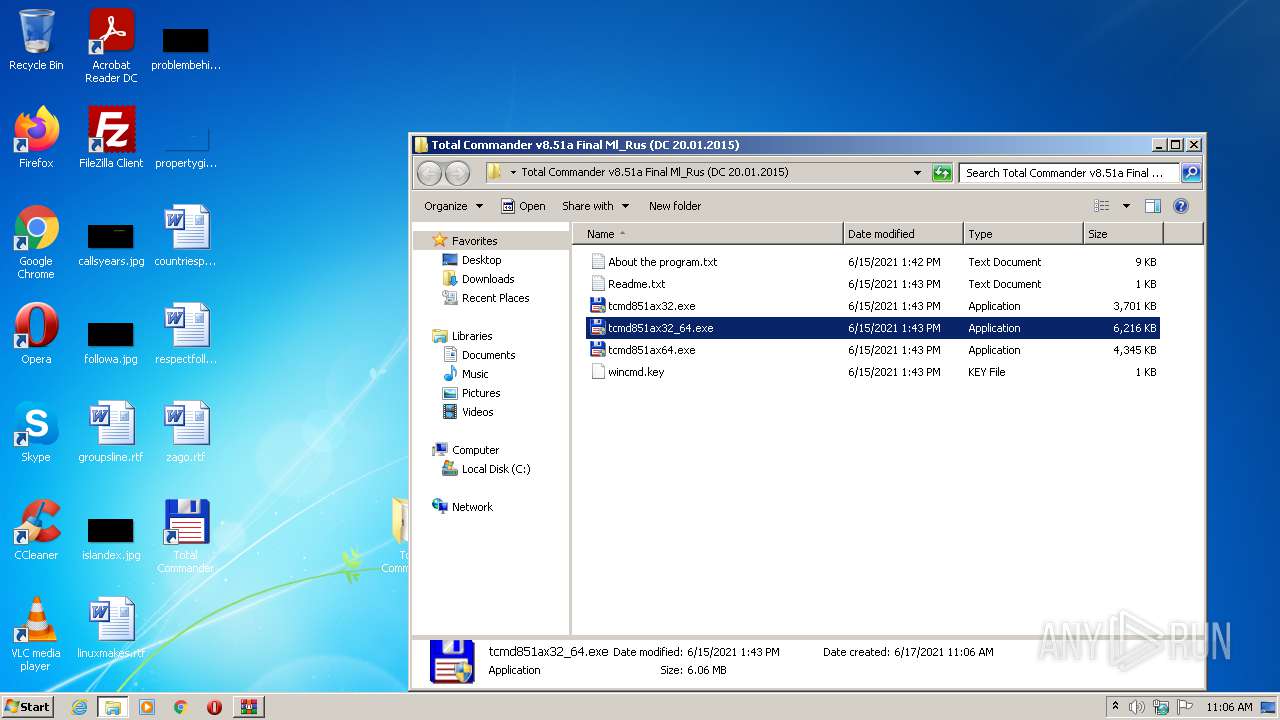Go to Desktop in Favorites
This screenshot has width=1280, height=720.
click(x=481, y=260)
